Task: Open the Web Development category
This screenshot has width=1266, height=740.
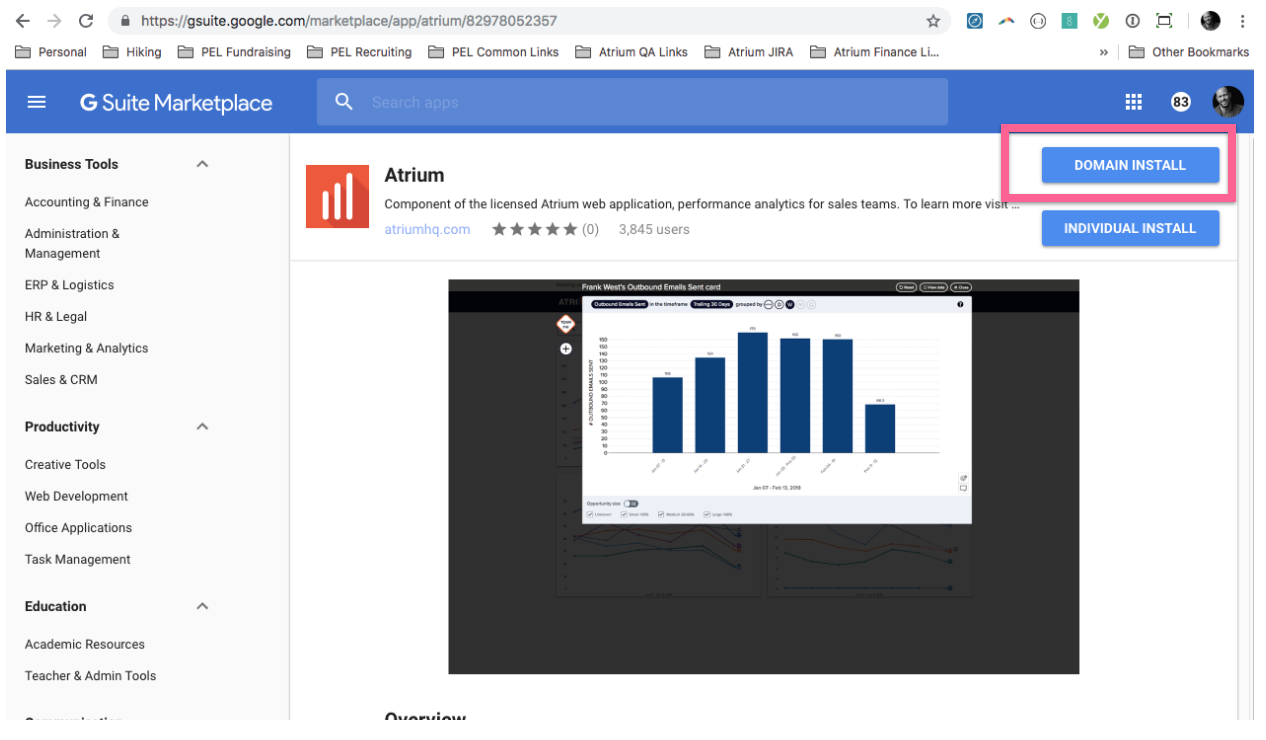Action: 77,496
